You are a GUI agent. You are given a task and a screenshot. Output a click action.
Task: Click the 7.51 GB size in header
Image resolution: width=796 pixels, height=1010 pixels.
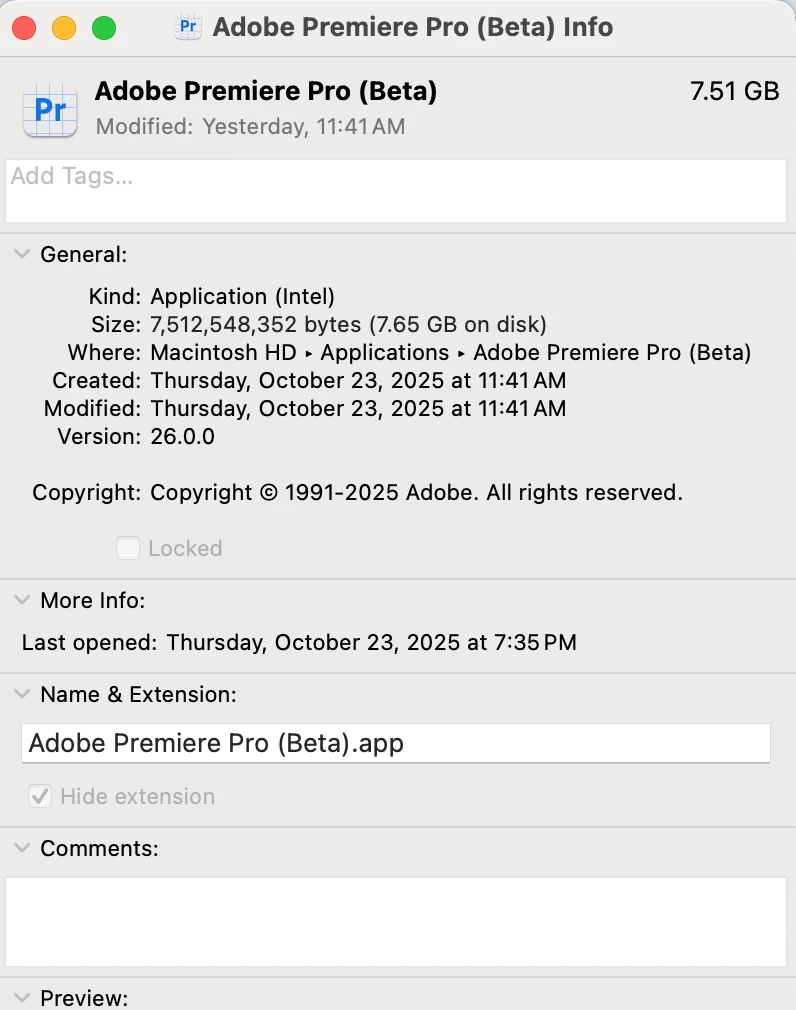(735, 91)
